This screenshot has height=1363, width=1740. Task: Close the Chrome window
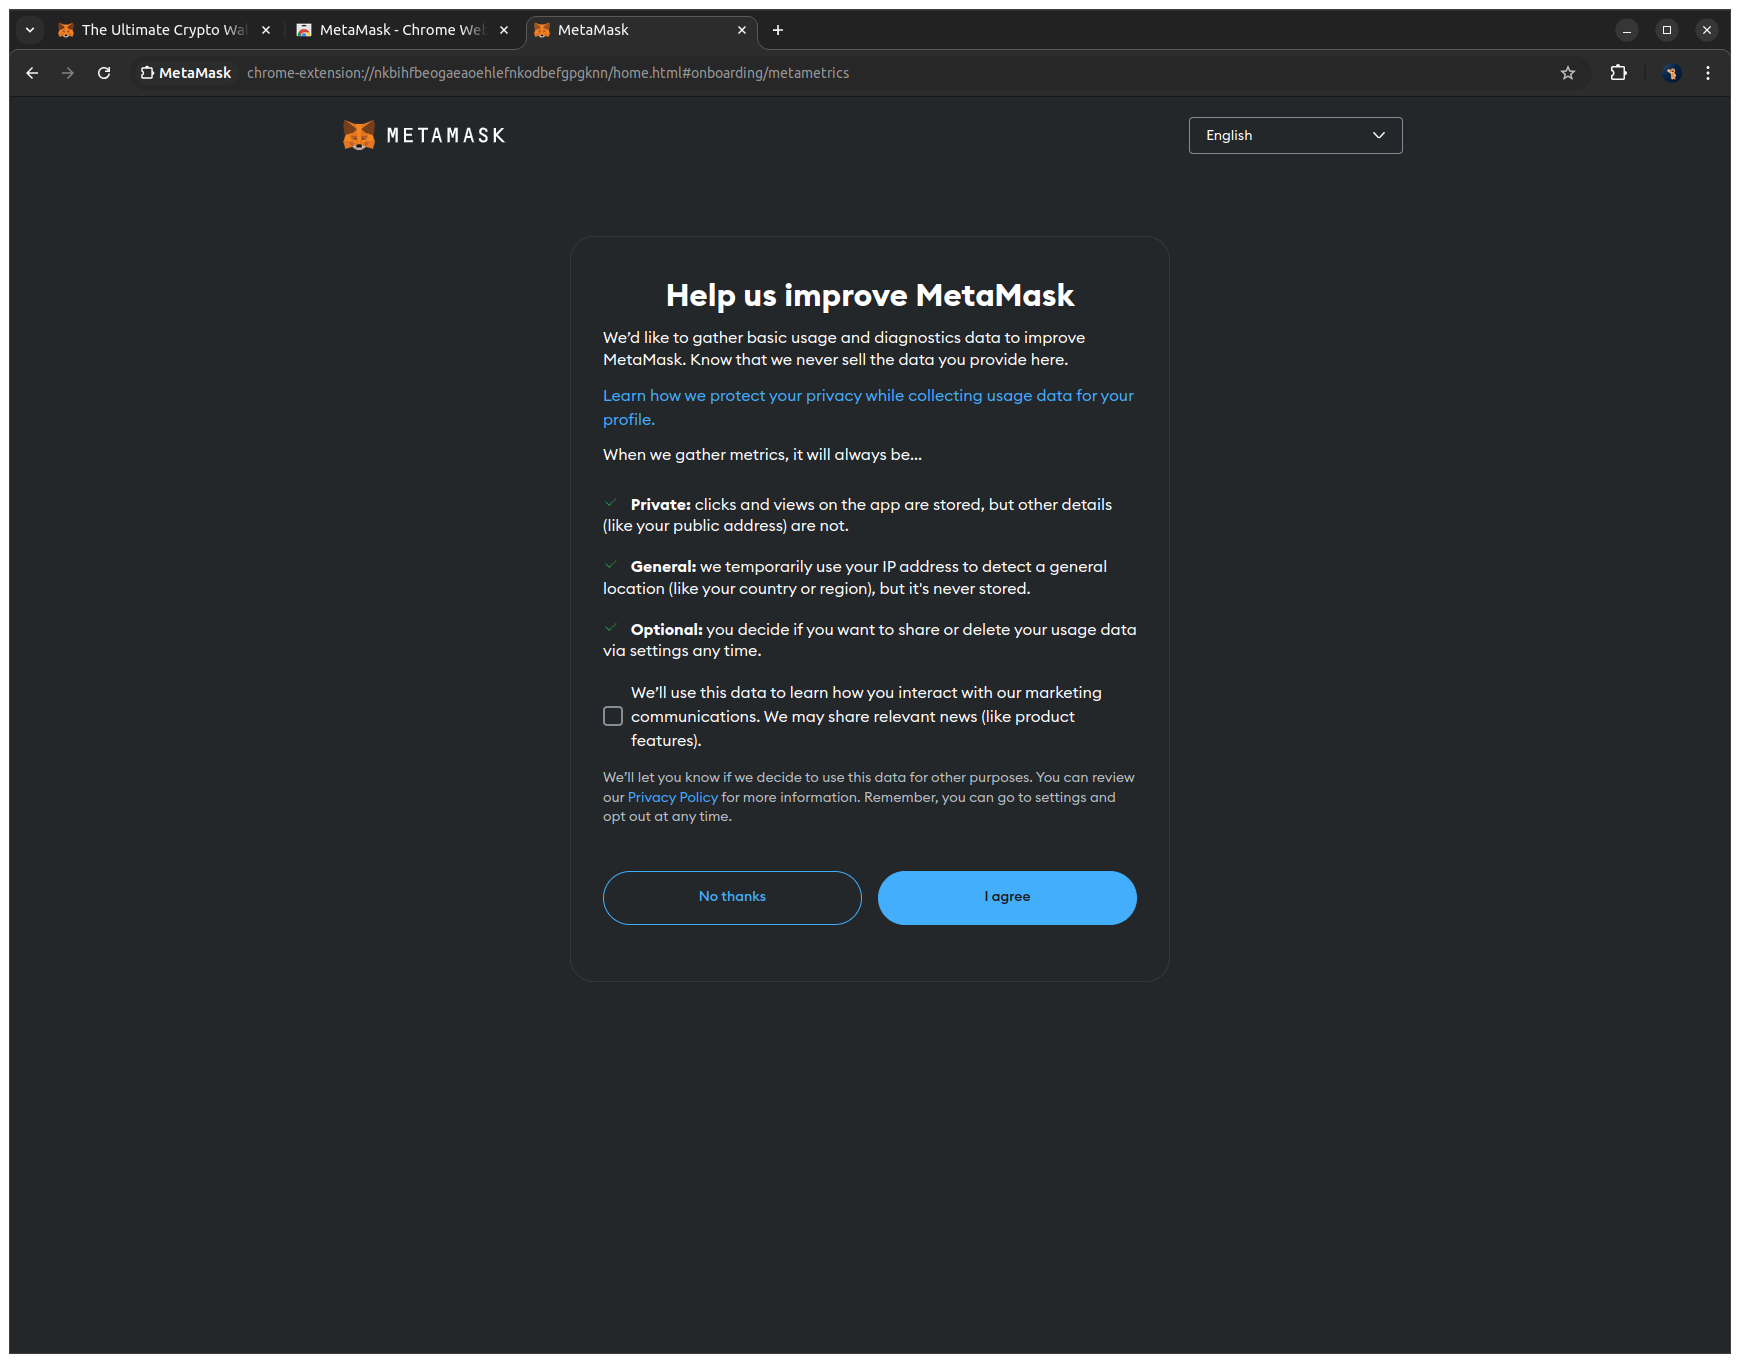point(1707,30)
